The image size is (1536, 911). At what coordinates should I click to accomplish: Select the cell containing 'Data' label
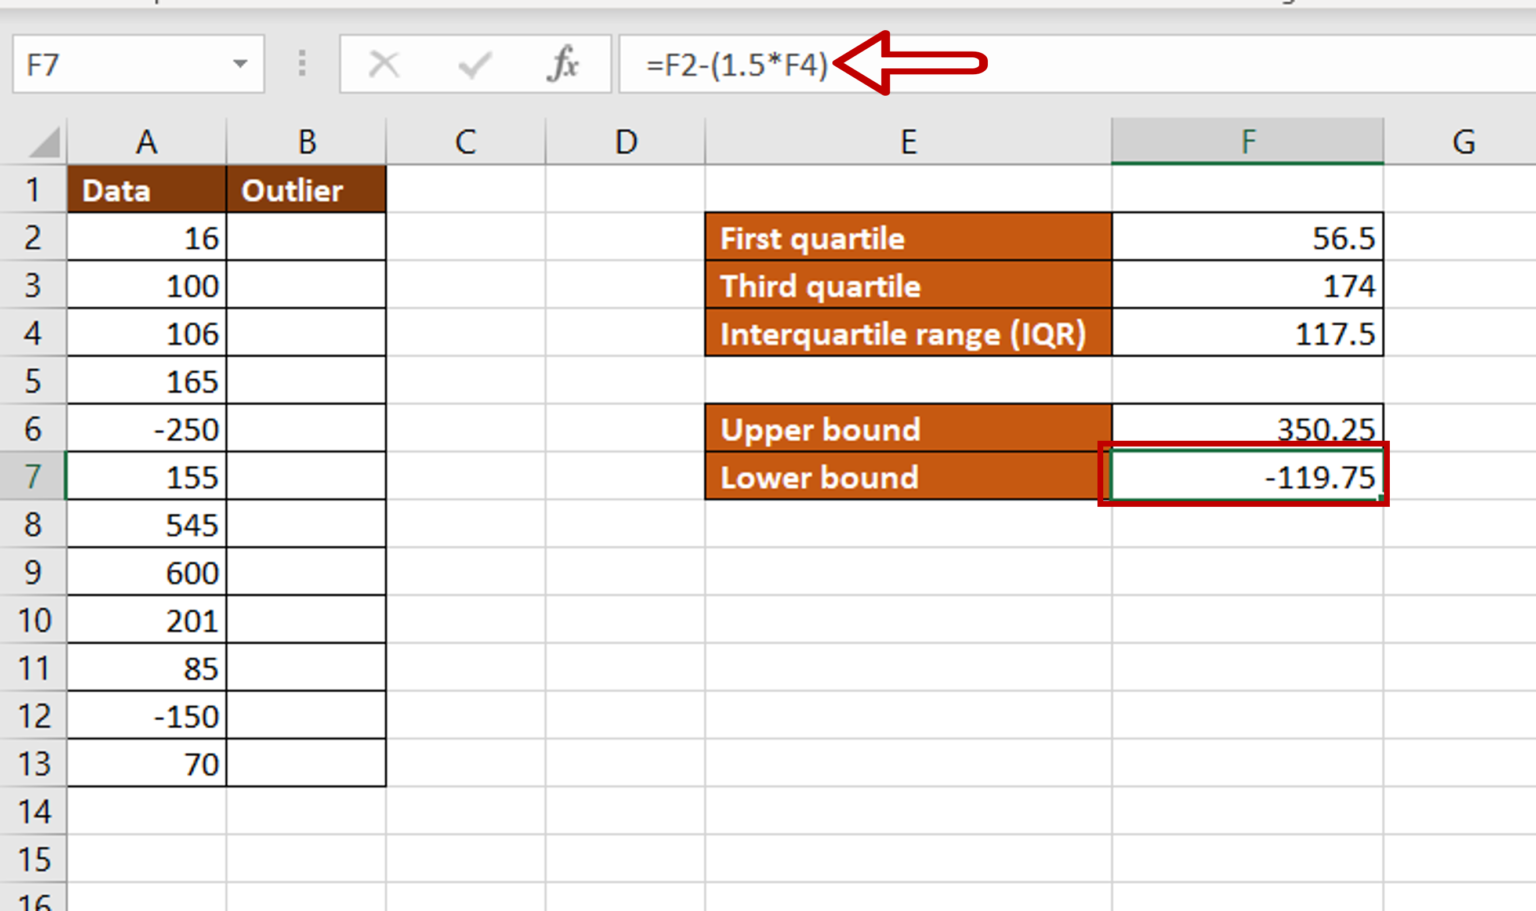coord(146,190)
